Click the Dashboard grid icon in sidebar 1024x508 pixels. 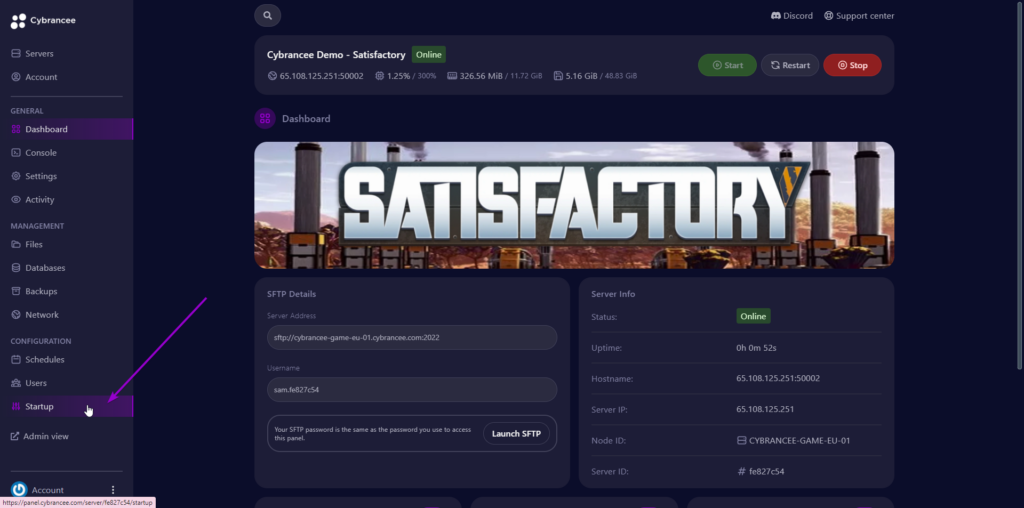coord(16,129)
